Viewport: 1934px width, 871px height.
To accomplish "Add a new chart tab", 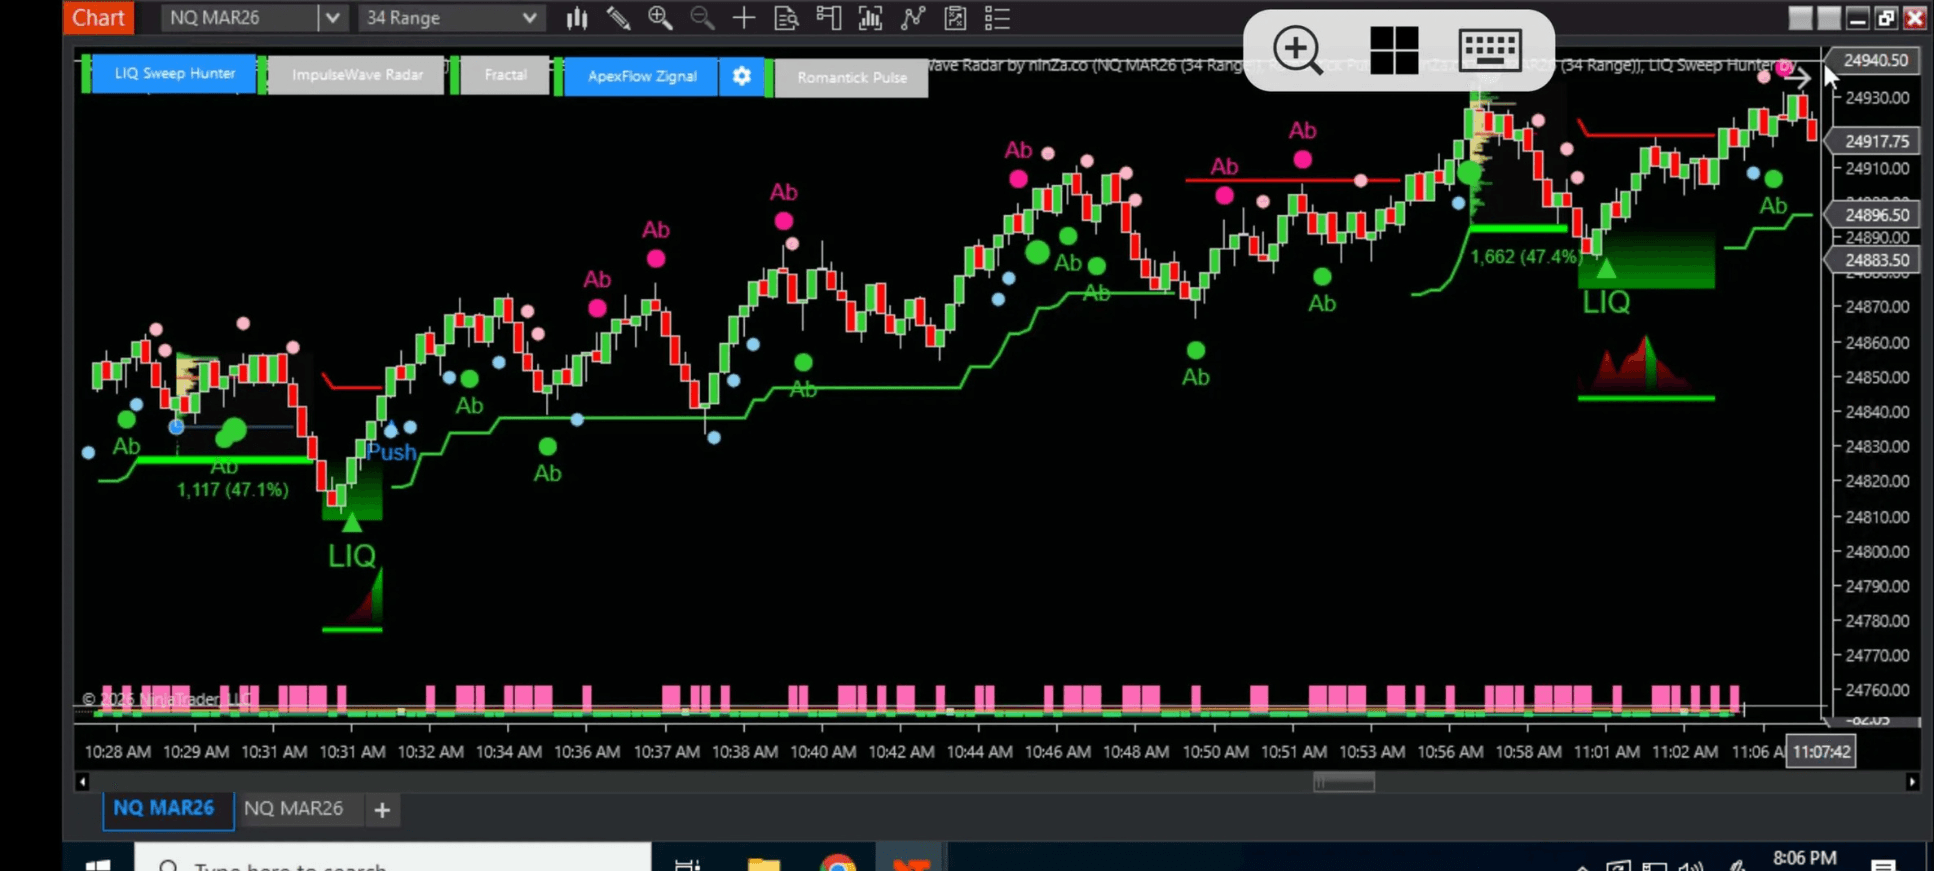I will click(x=382, y=810).
